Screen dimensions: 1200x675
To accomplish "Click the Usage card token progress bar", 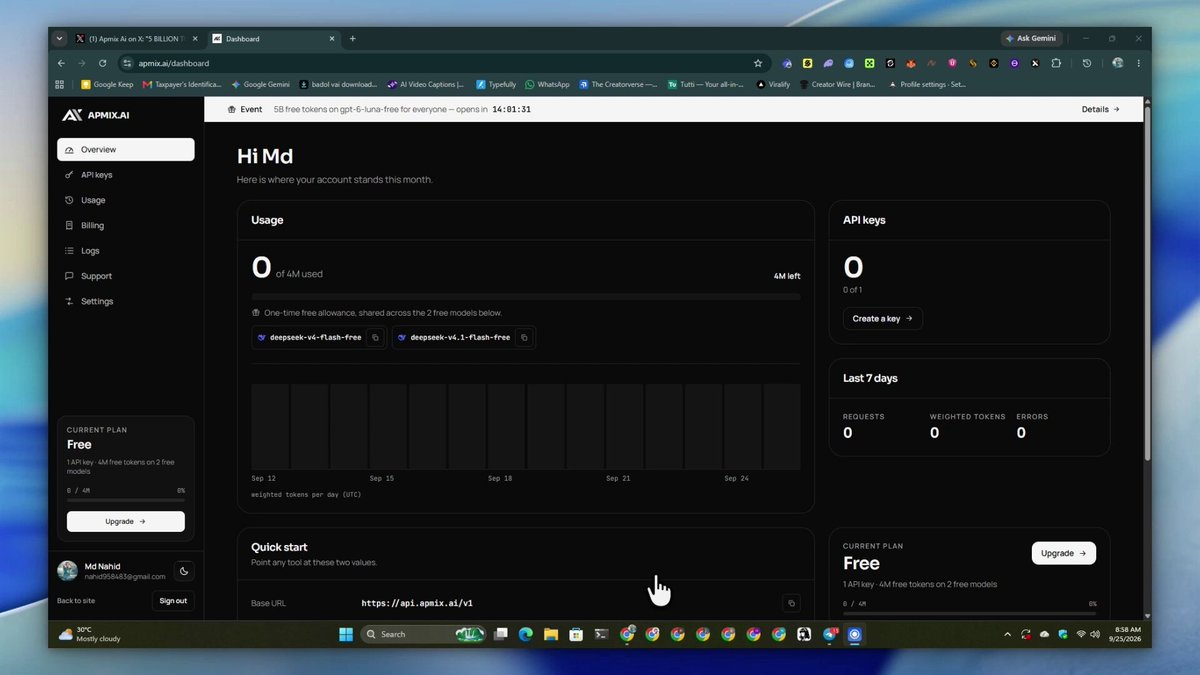I will pos(526,297).
